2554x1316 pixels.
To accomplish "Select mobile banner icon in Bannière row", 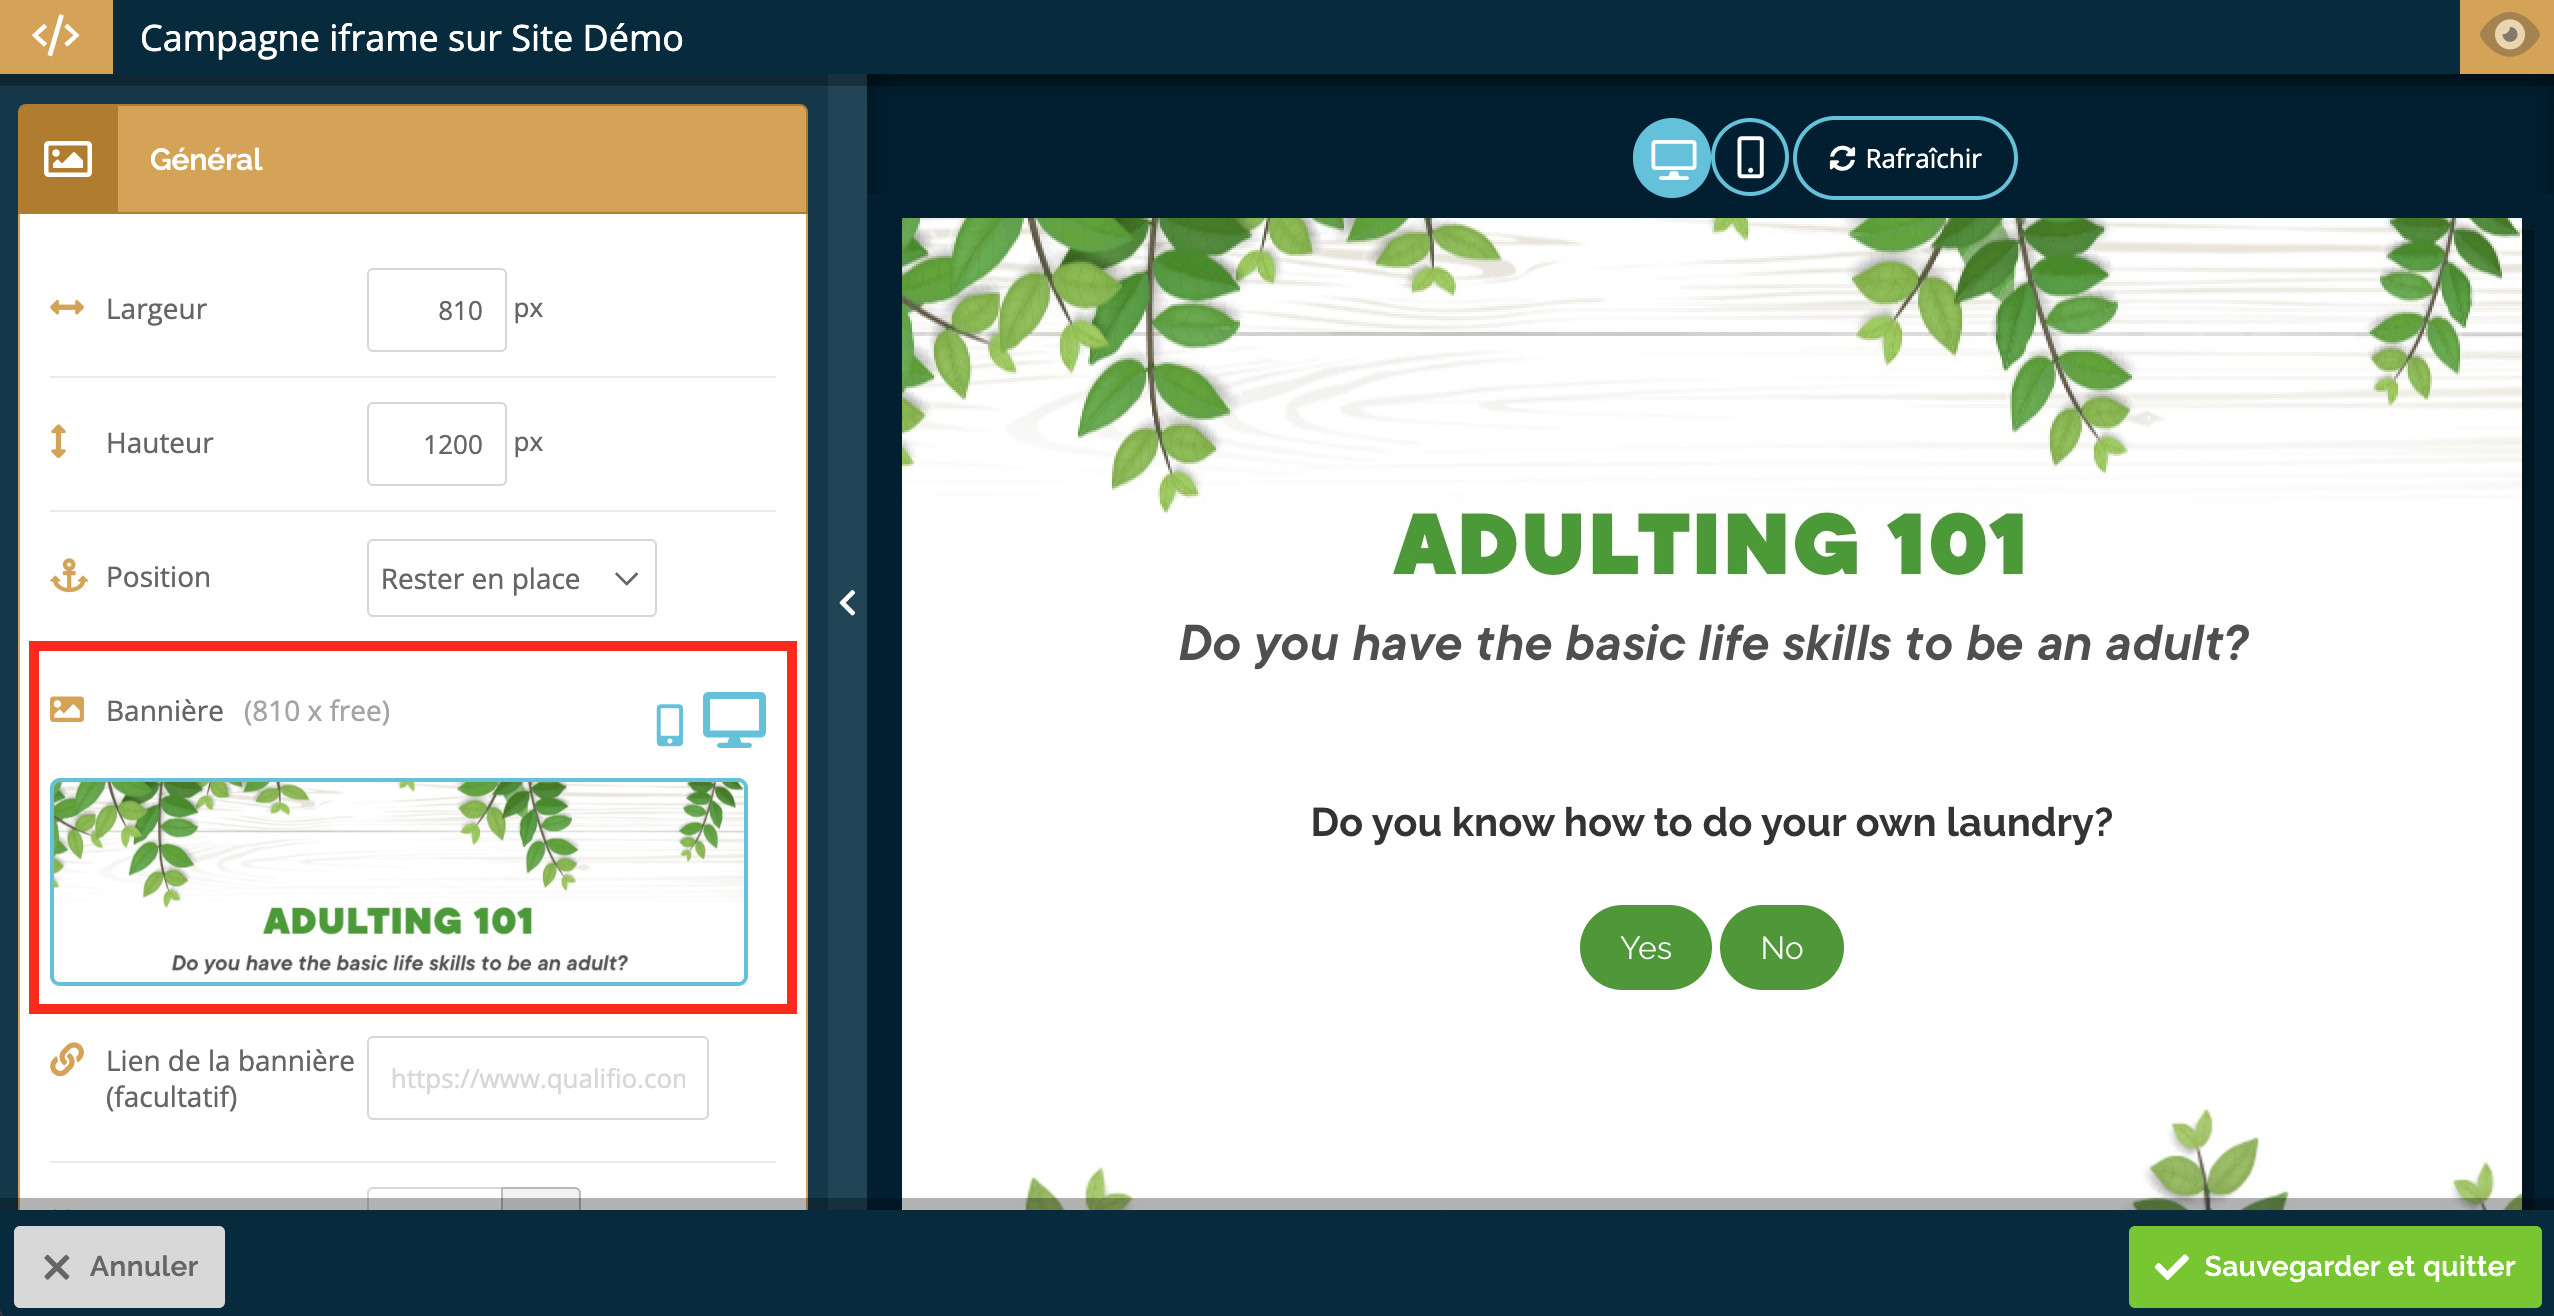I will click(670, 724).
